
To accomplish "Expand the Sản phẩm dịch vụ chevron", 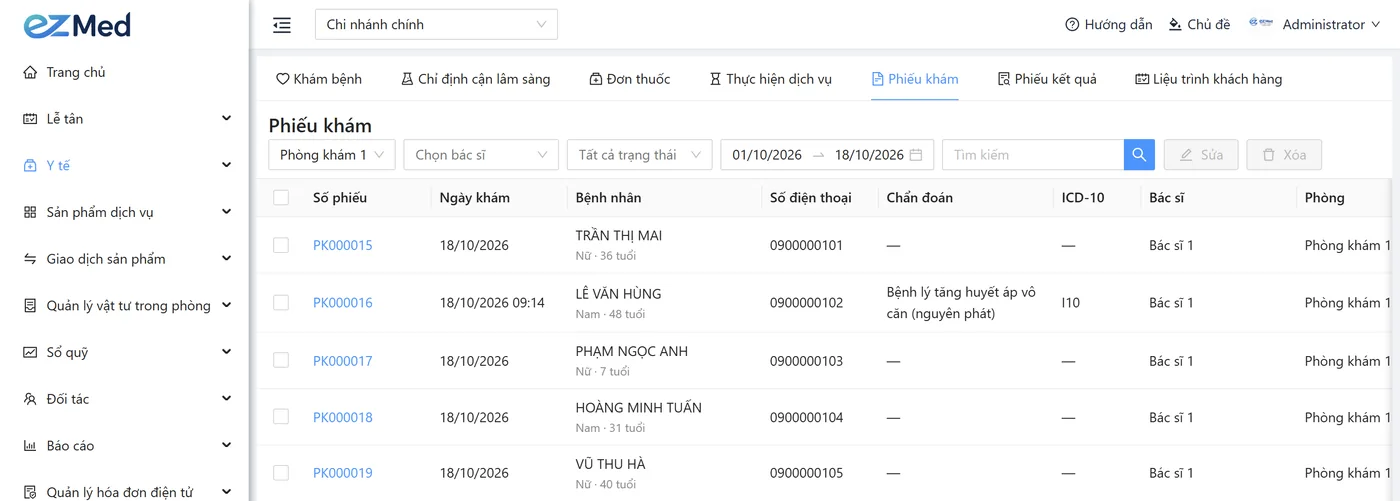I will (x=226, y=212).
